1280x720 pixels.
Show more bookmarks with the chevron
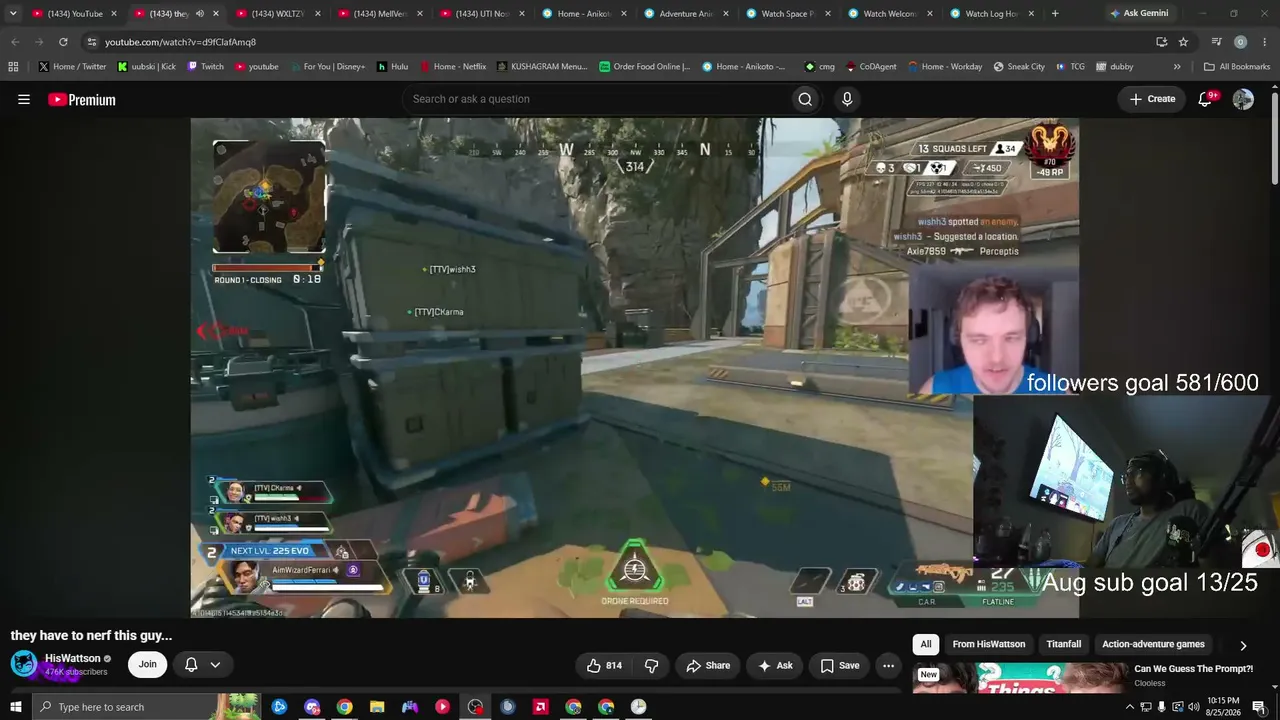coord(1177,67)
